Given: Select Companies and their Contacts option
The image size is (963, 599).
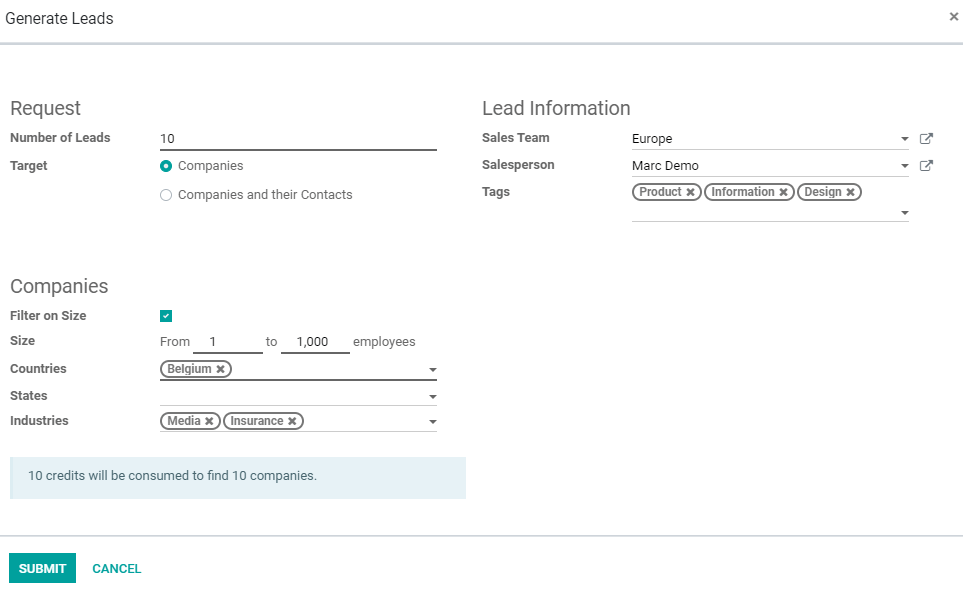Looking at the screenshot, I should coord(166,195).
